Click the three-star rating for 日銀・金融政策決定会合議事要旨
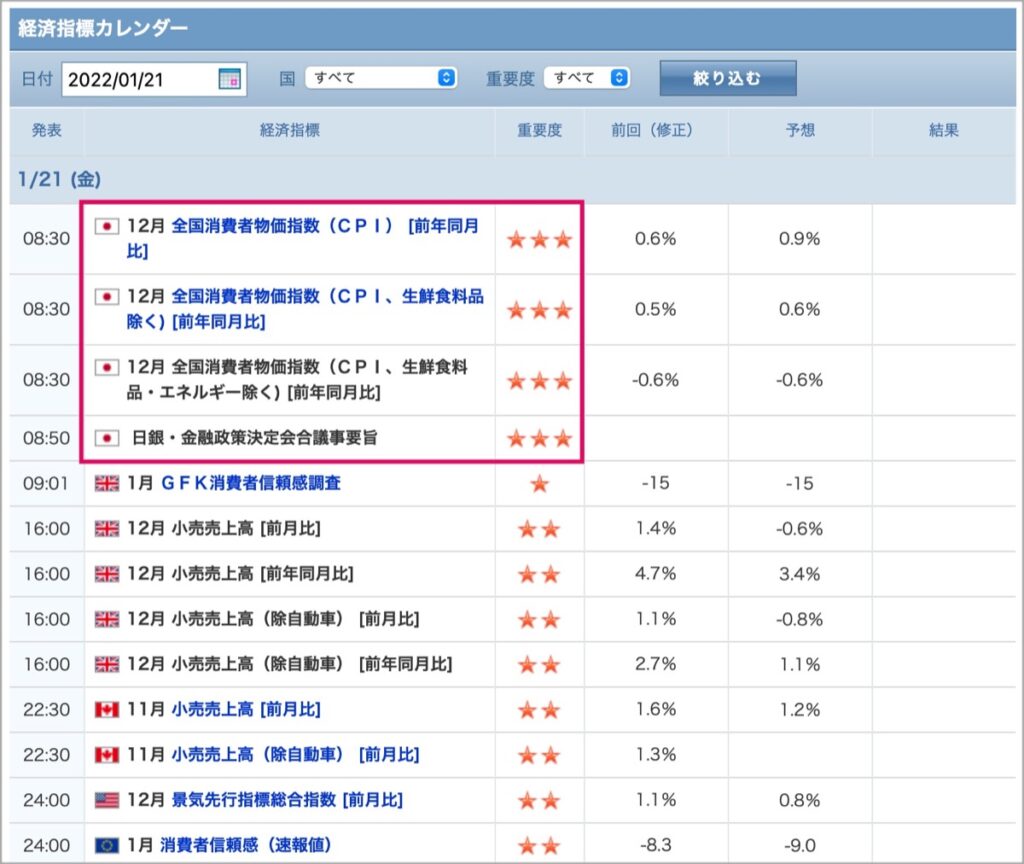1024x864 pixels. pos(539,438)
